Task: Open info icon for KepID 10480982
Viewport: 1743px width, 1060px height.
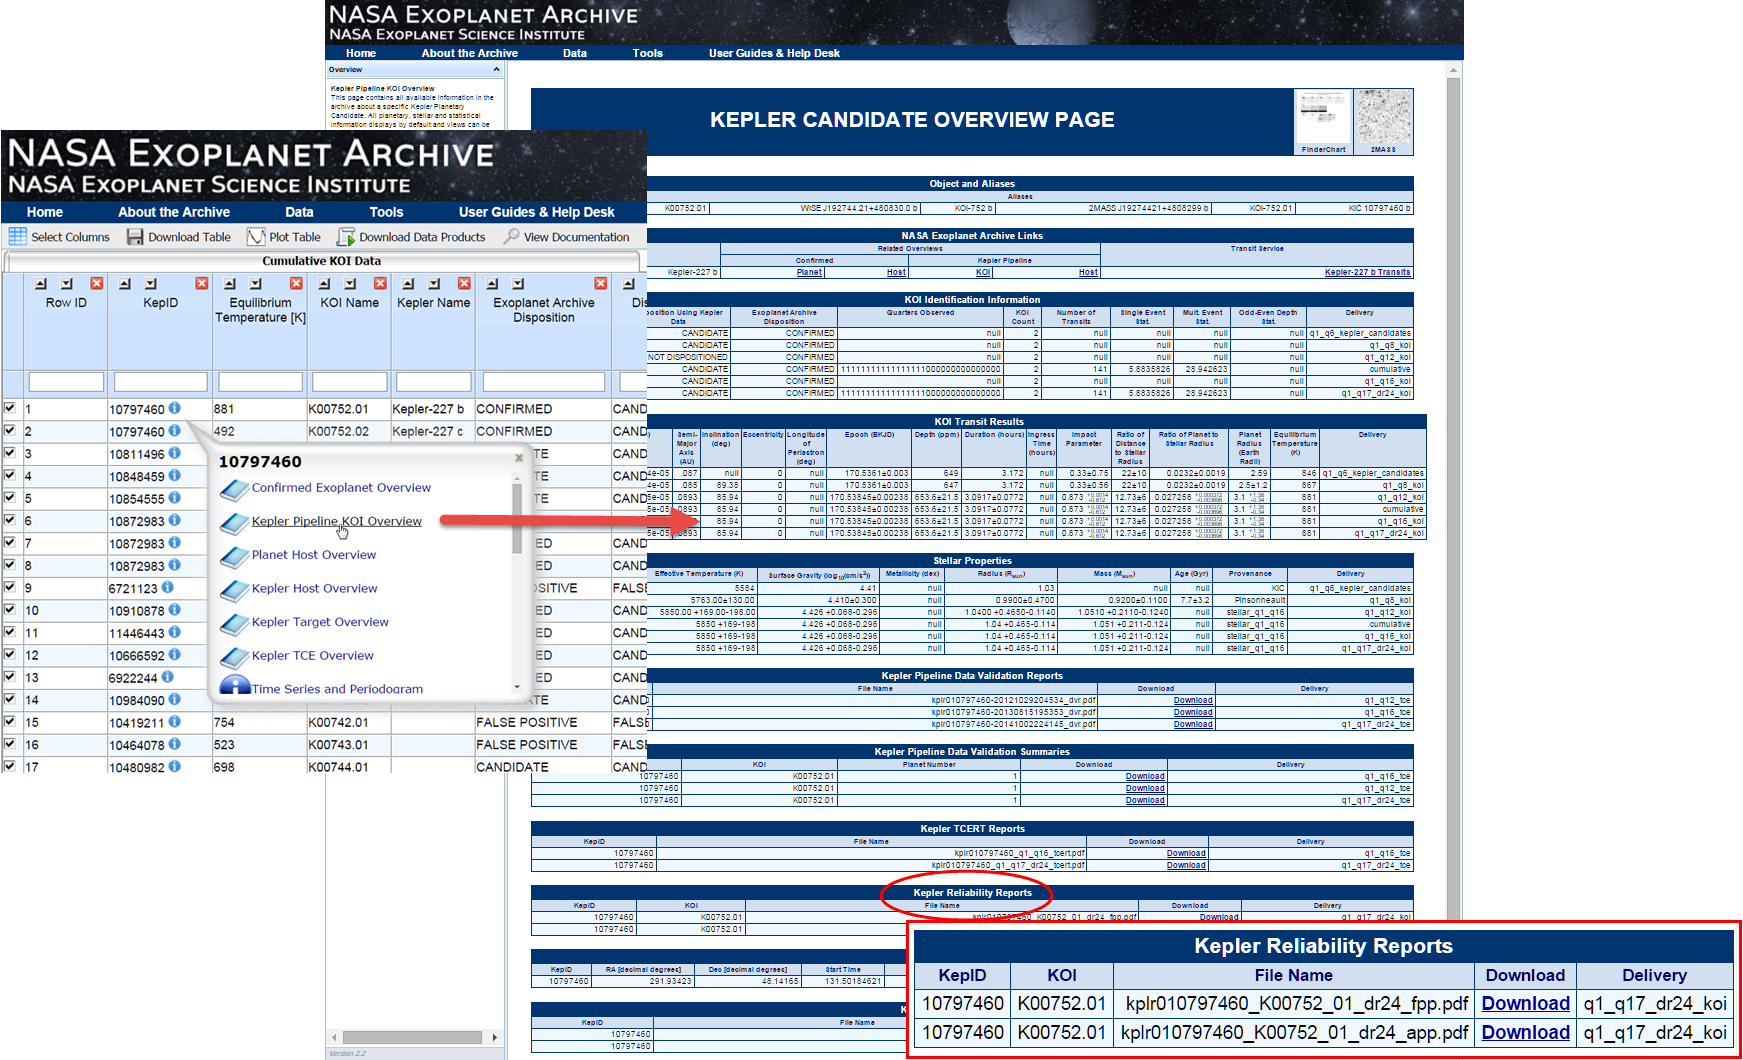Action: [x=174, y=767]
